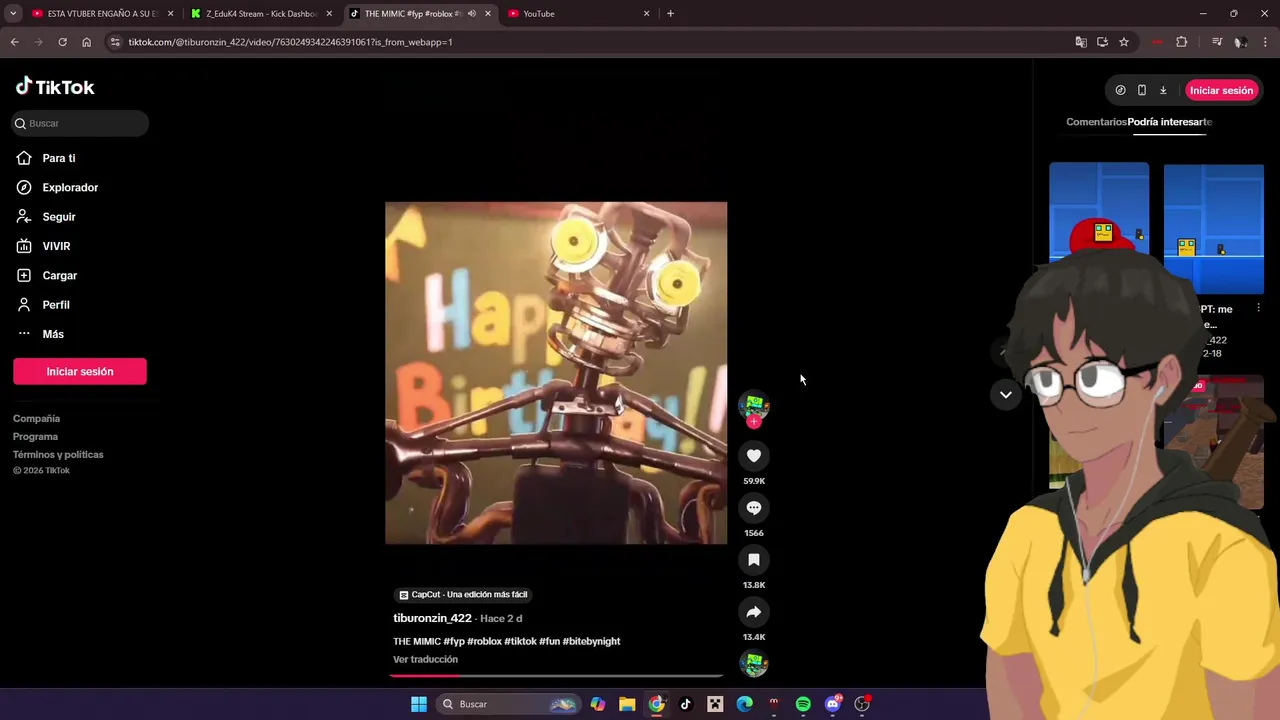Go back in browser
The image size is (1280, 720).
(14, 42)
